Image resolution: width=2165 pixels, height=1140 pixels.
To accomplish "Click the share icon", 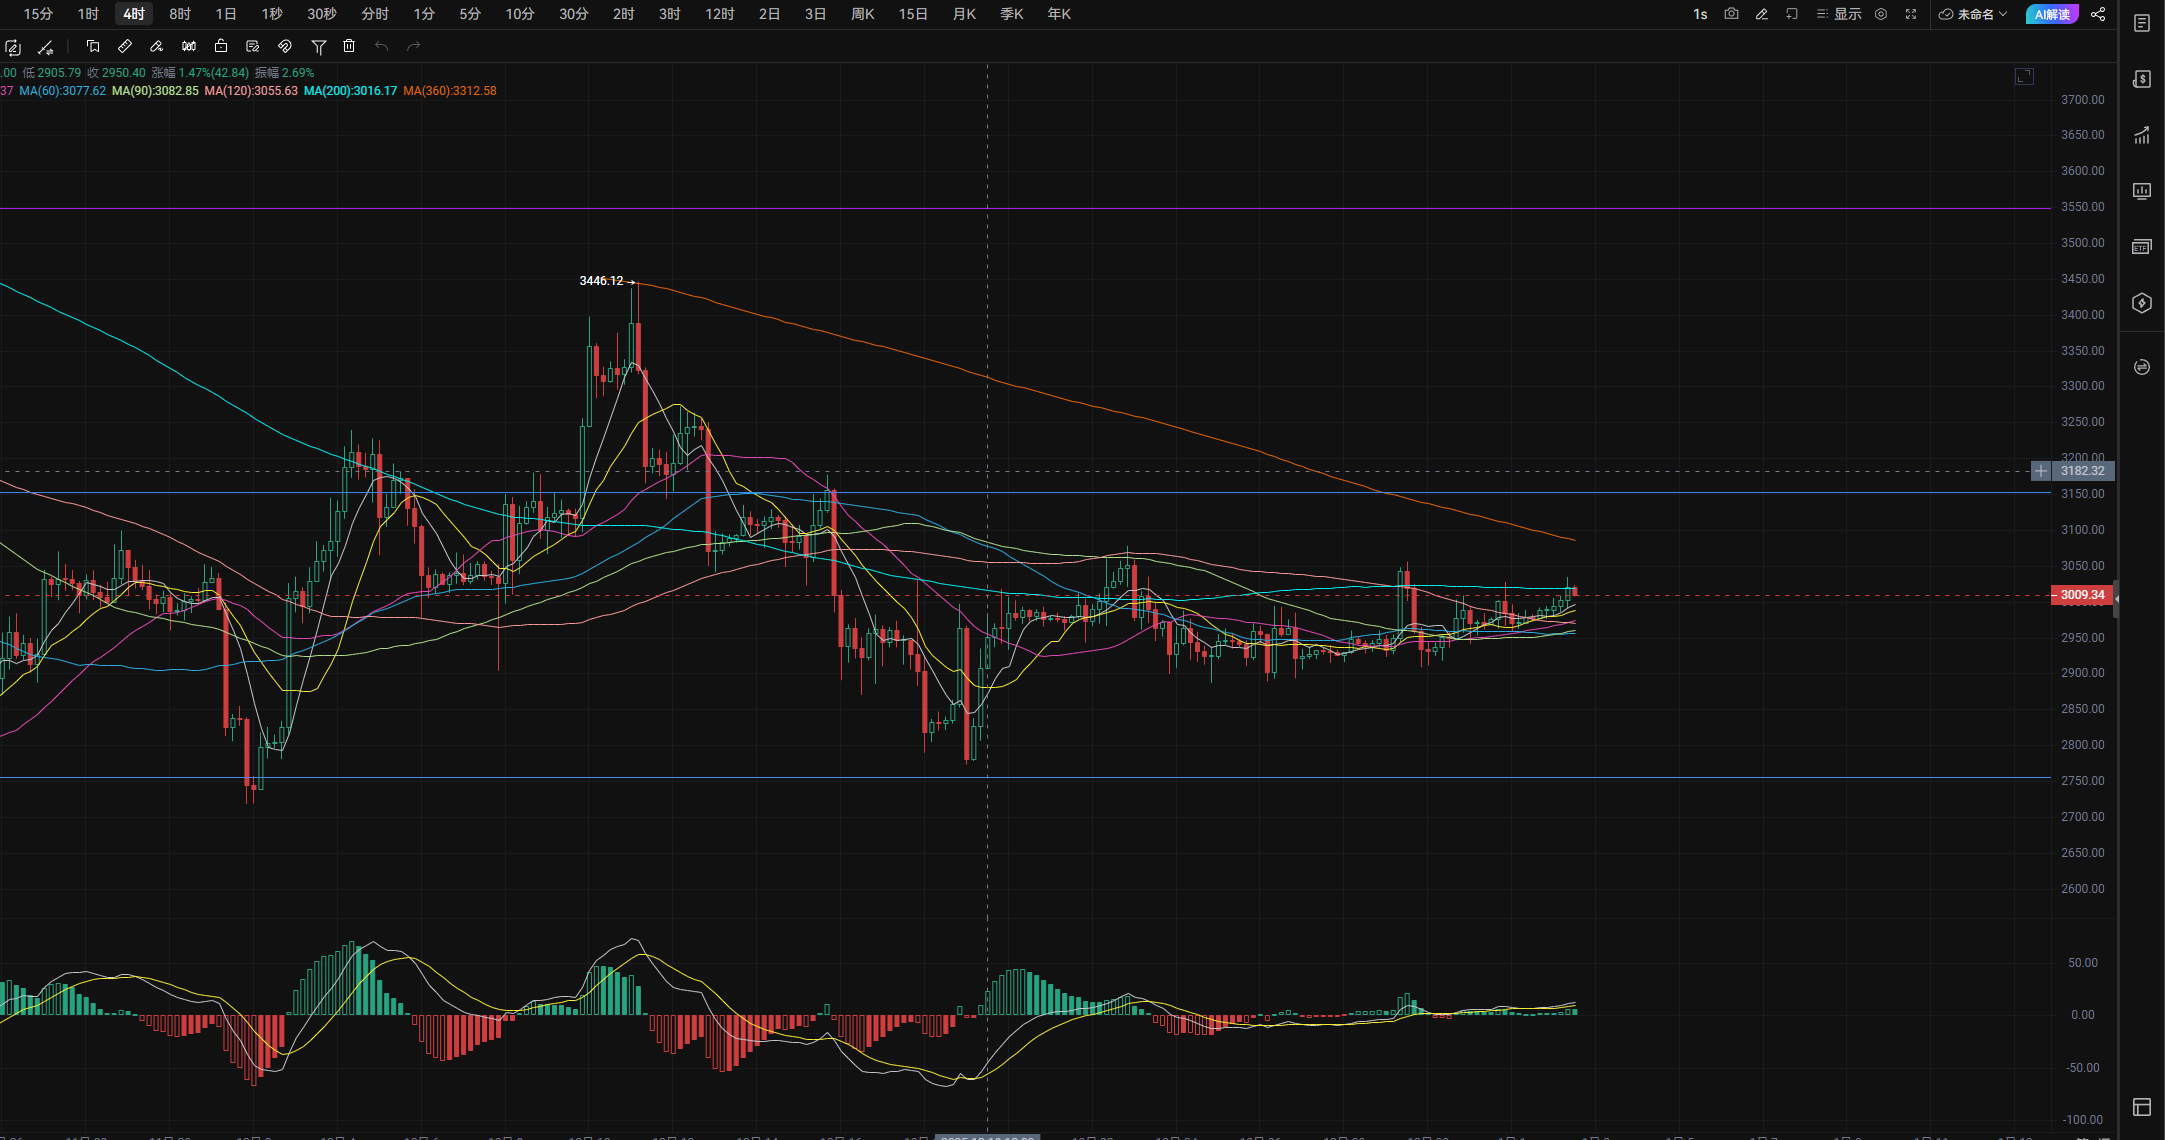I will pyautogui.click(x=2098, y=14).
